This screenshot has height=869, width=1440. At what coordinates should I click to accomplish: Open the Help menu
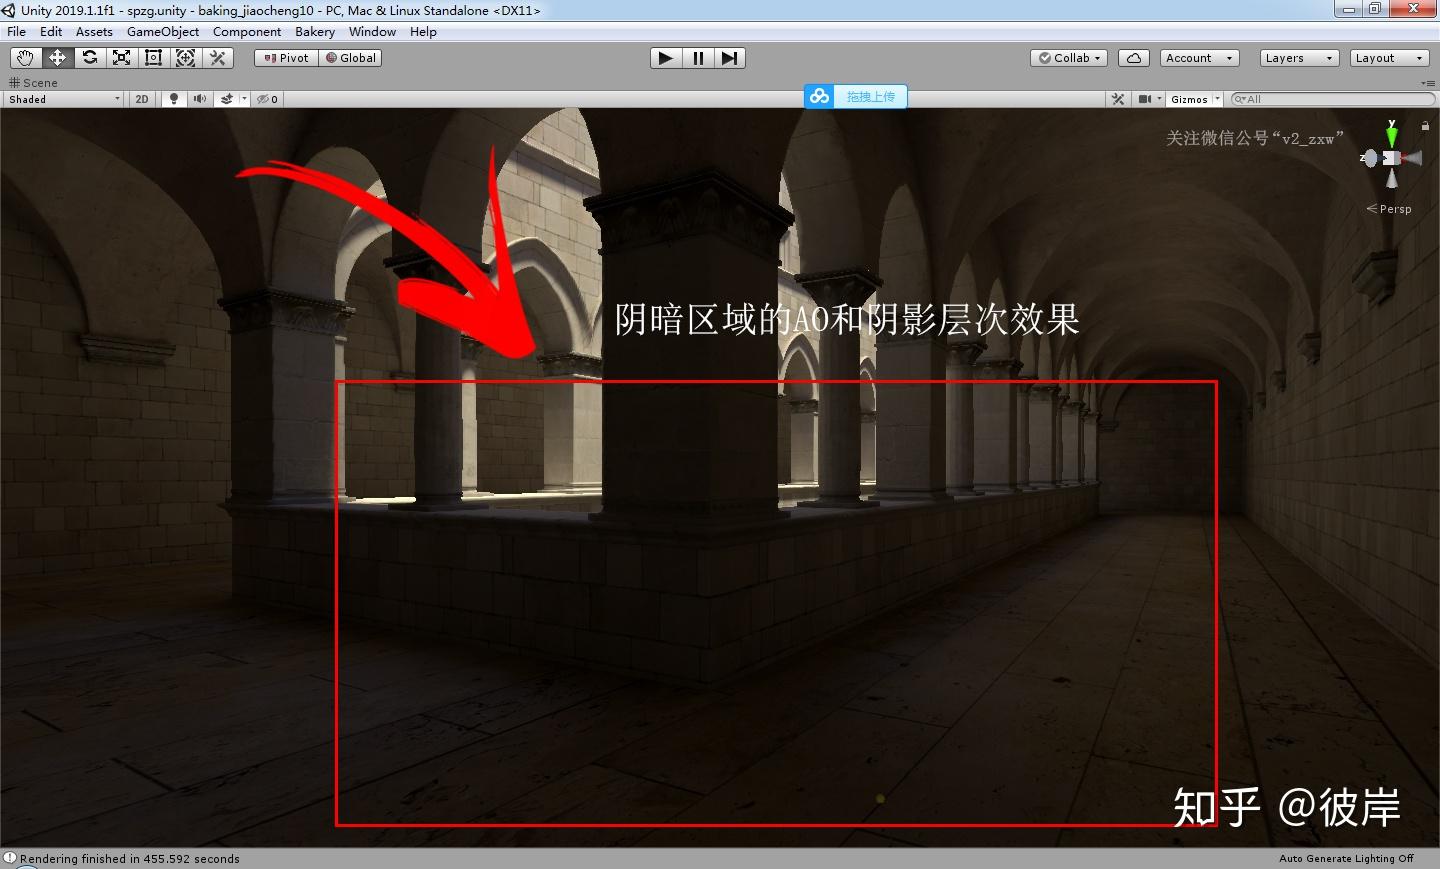(424, 32)
